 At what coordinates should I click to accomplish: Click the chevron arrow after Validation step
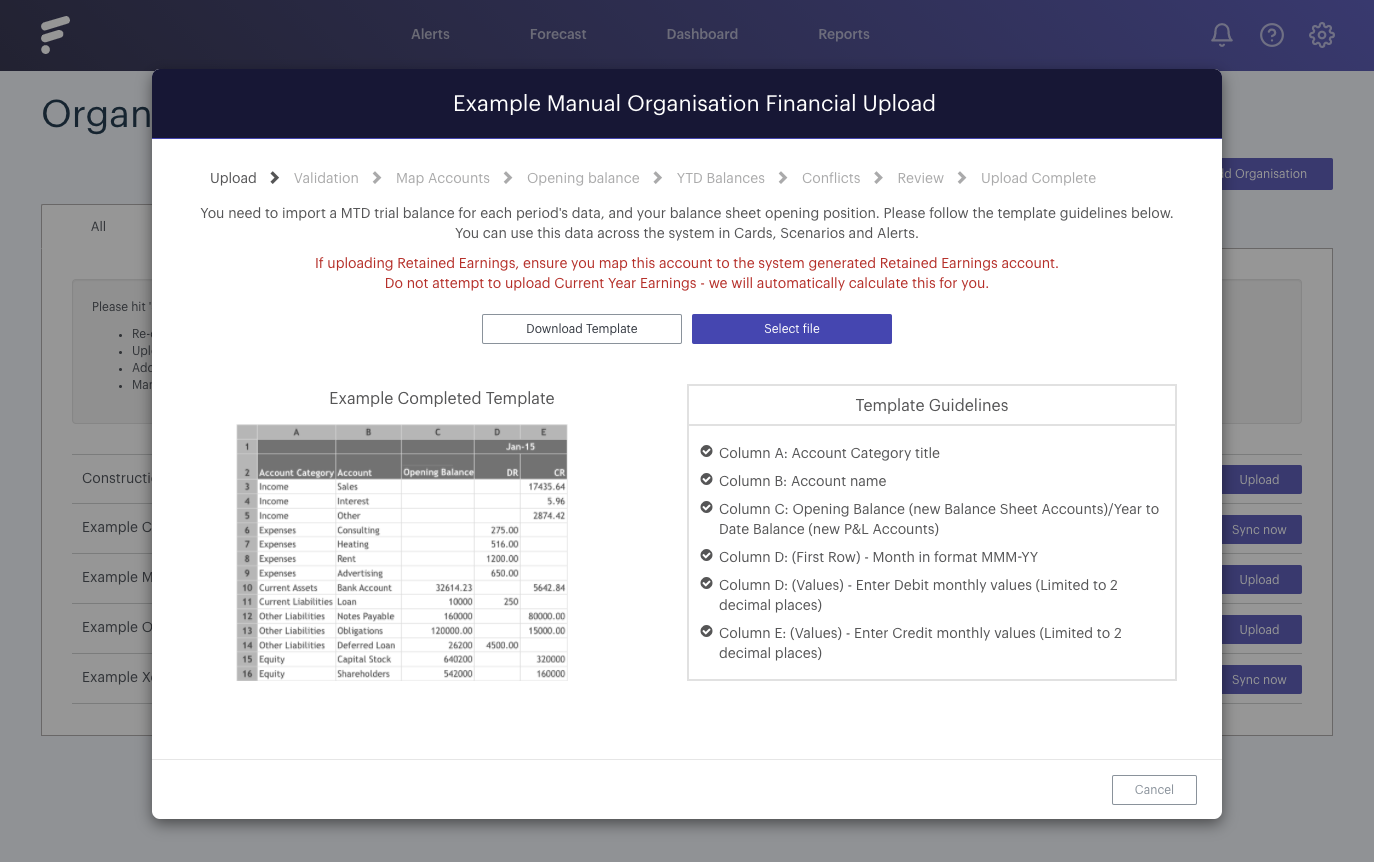[377, 178]
